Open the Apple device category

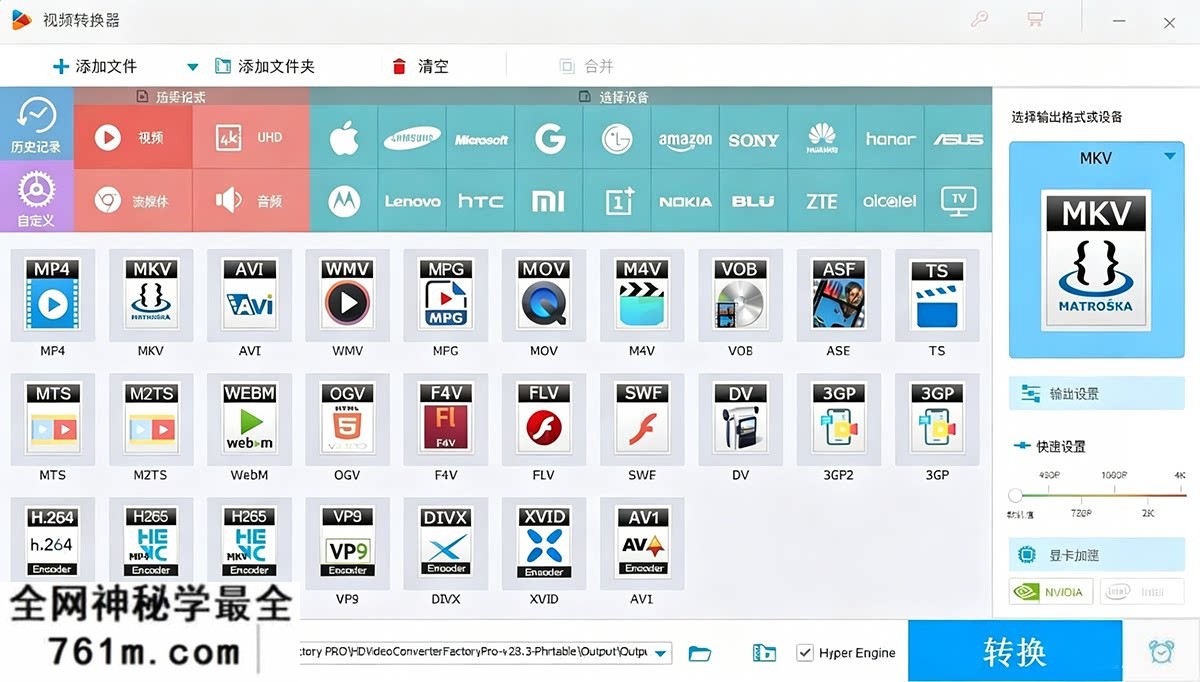(344, 139)
